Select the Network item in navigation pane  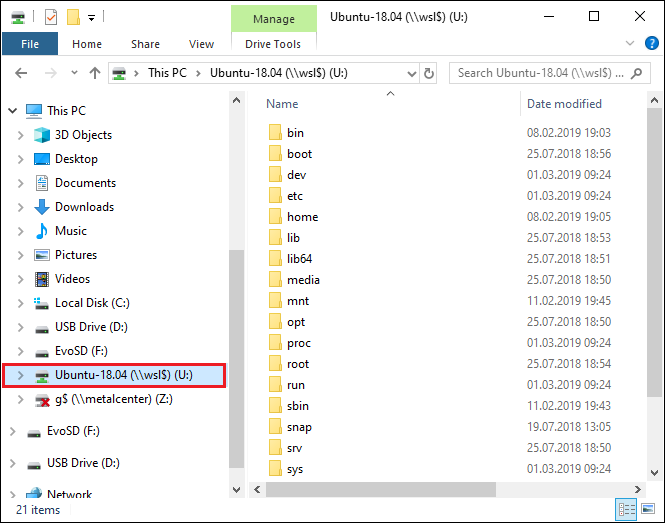click(x=69, y=495)
